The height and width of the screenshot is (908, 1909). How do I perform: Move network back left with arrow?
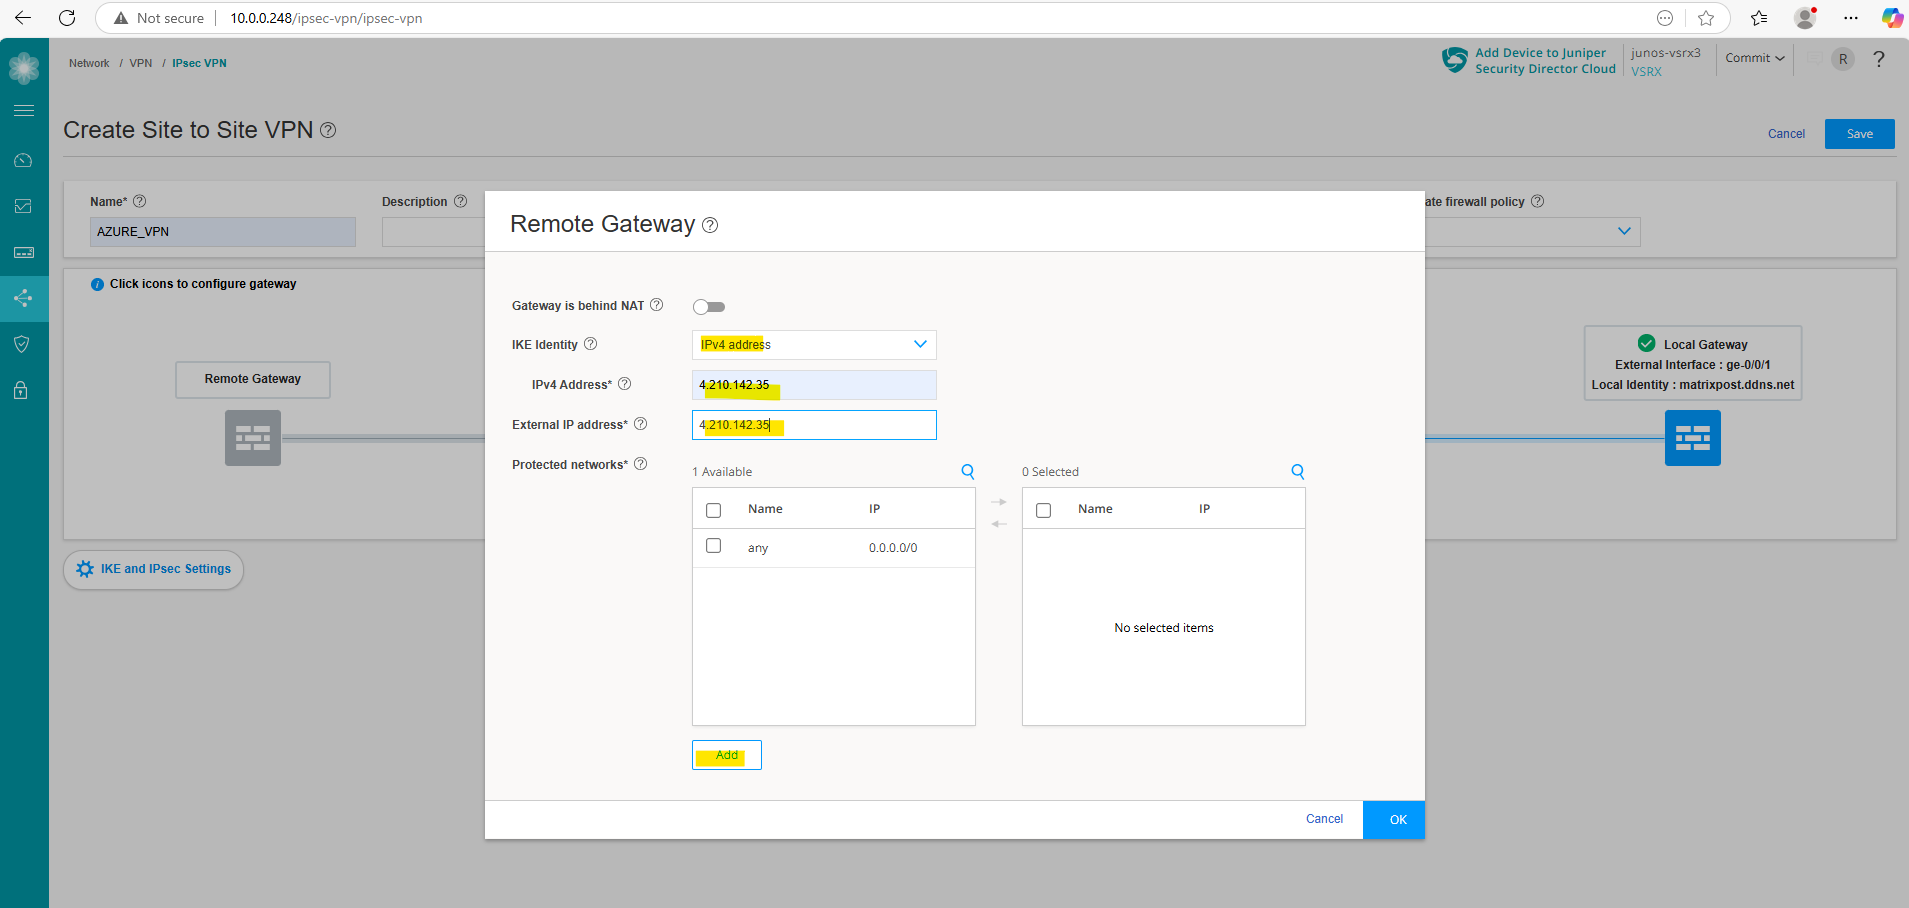tap(999, 524)
